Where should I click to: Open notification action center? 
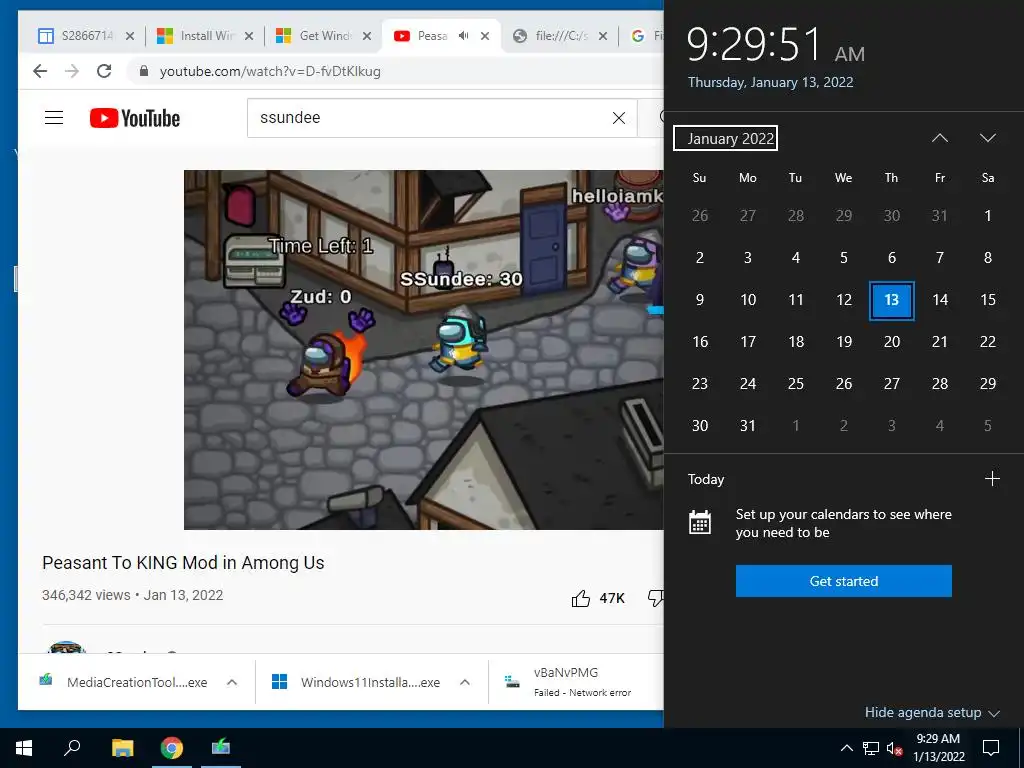point(991,748)
